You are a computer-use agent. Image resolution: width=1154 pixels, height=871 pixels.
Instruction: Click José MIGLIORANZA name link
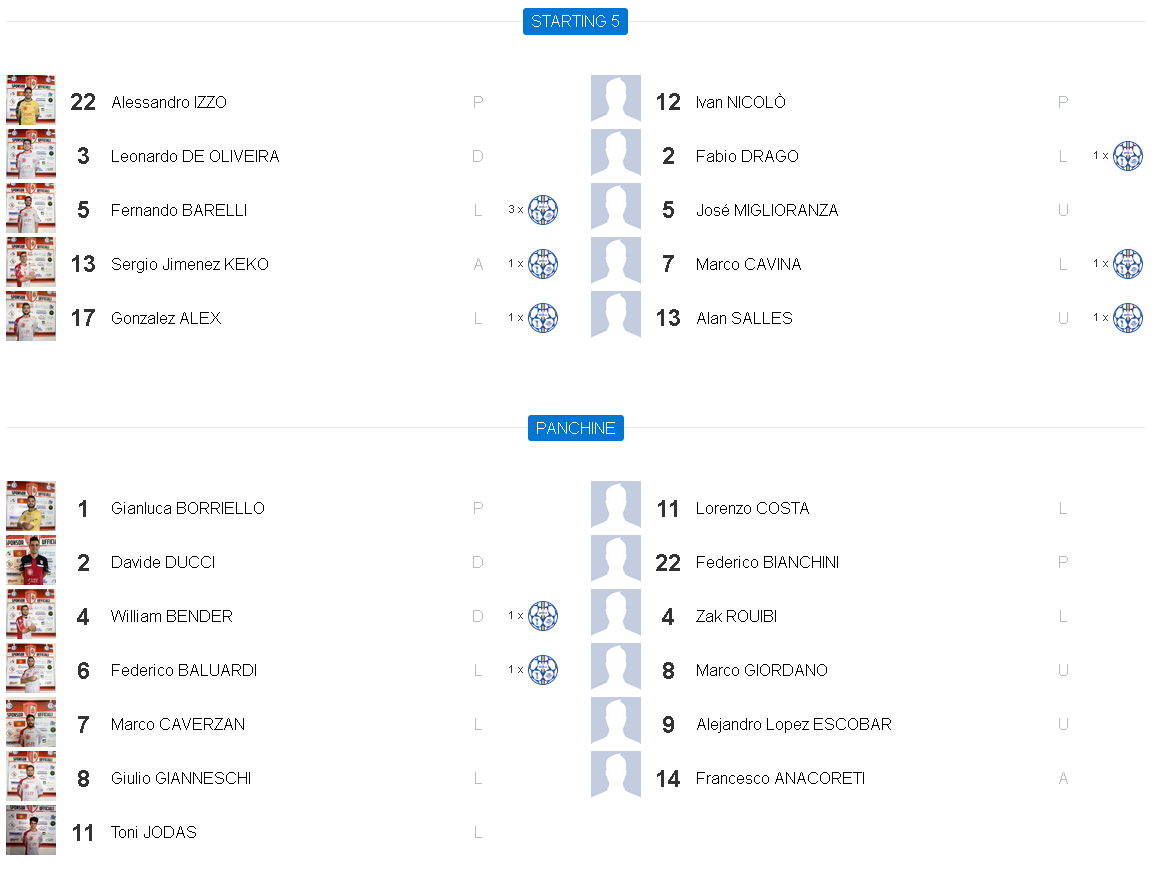pyautogui.click(x=767, y=210)
